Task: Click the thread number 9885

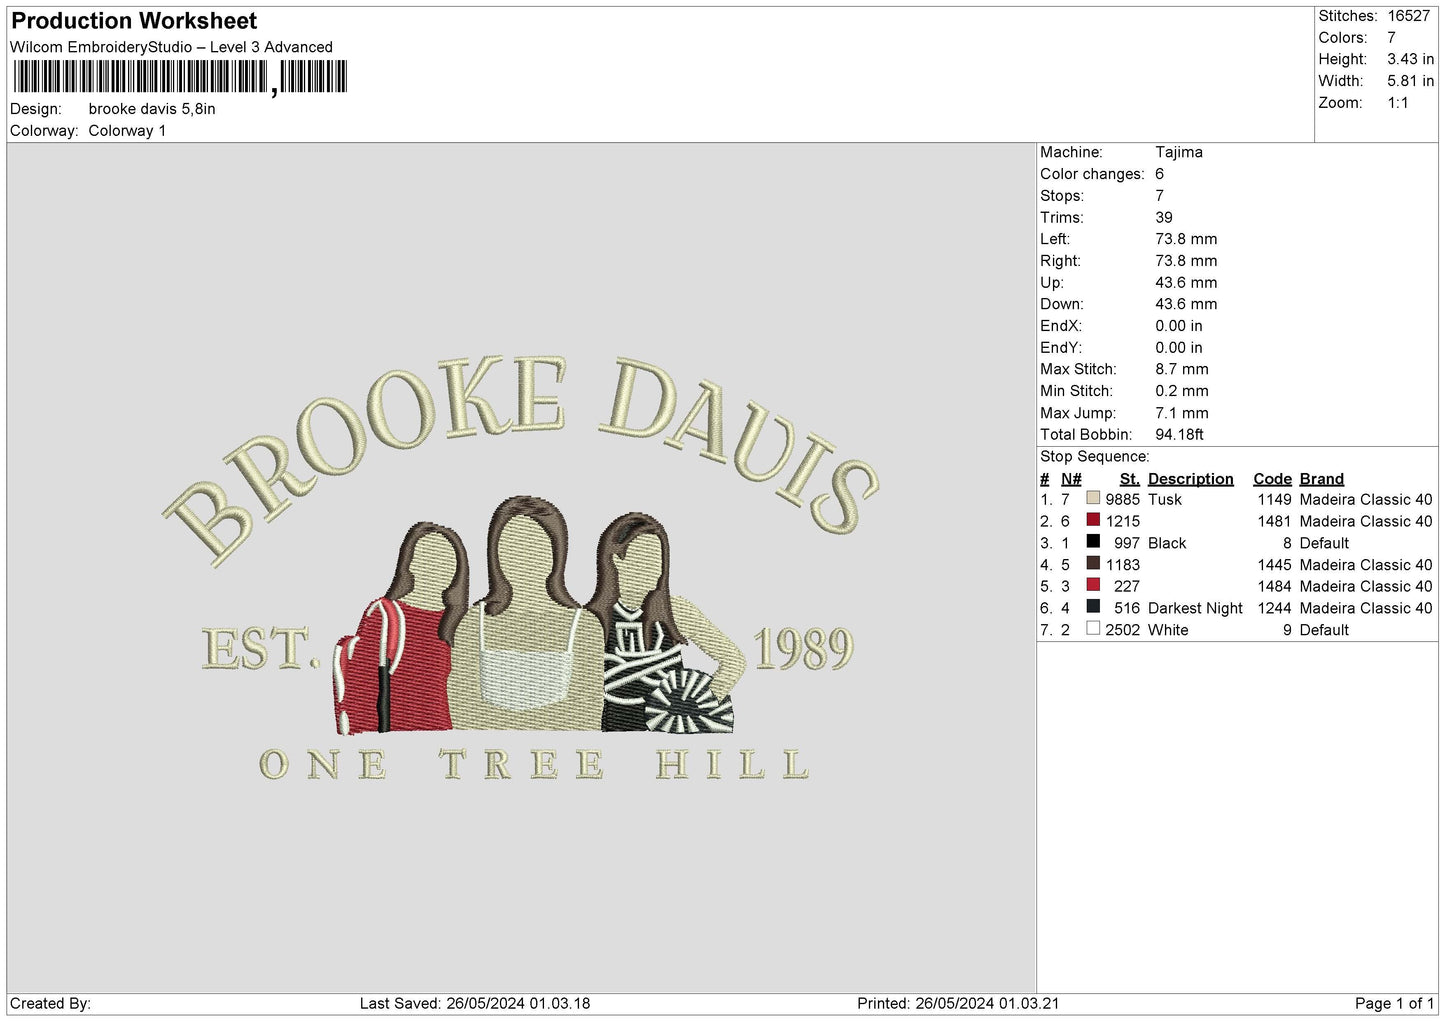Action: point(1123,499)
